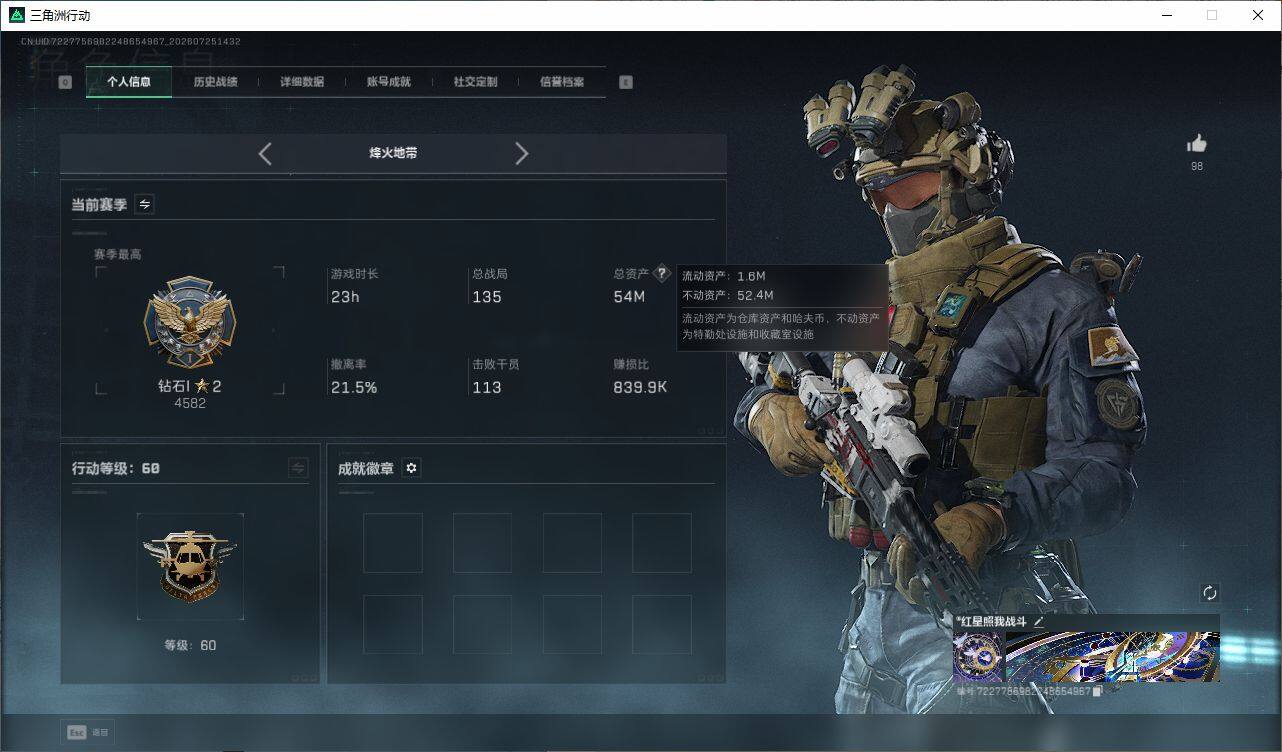Switch to the 详细数据 tab
This screenshot has height=752, width=1282.
point(302,82)
